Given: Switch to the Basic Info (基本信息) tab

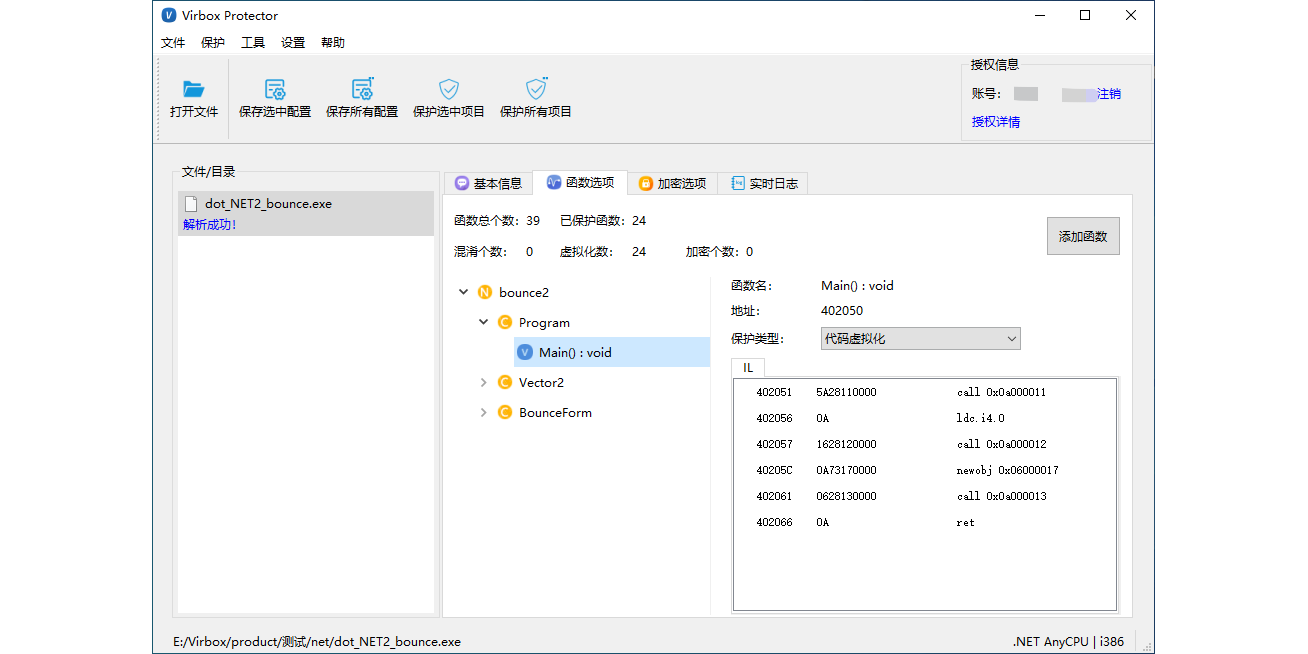Looking at the screenshot, I should point(488,183).
